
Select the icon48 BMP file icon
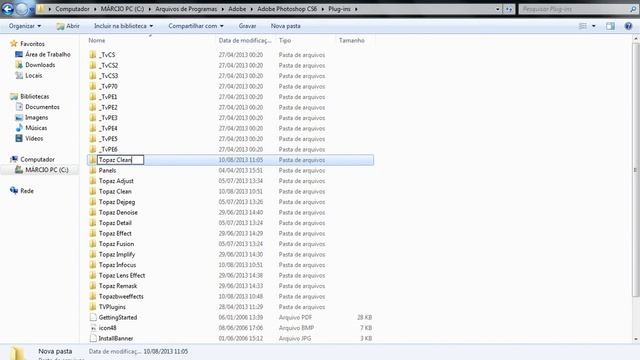tap(93, 328)
